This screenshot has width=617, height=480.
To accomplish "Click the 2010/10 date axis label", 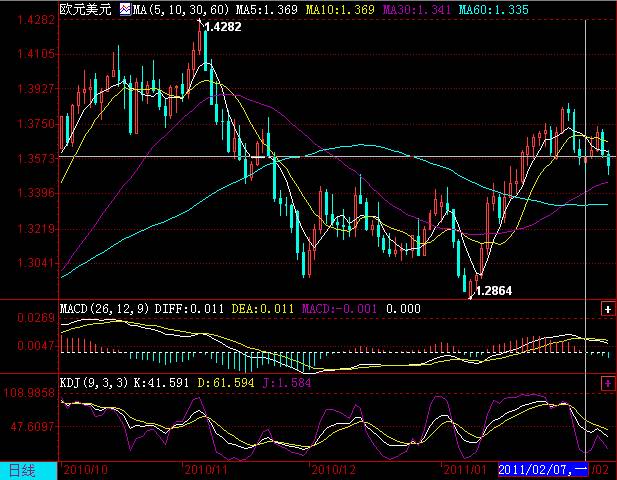I will pyautogui.click(x=85, y=470).
